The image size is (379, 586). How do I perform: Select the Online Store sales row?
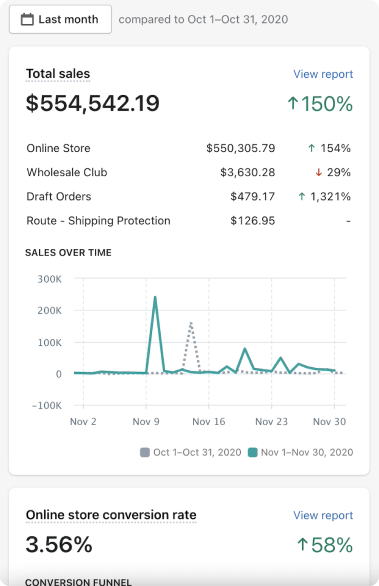[x=188, y=148]
